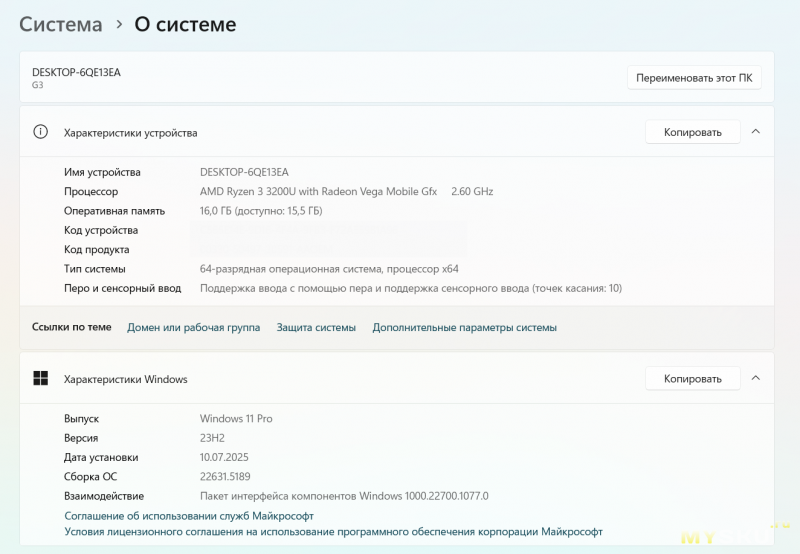This screenshot has width=800, height=554.
Task: Click the AMD Ryzen 3 3200U processor text
Action: (x=318, y=191)
